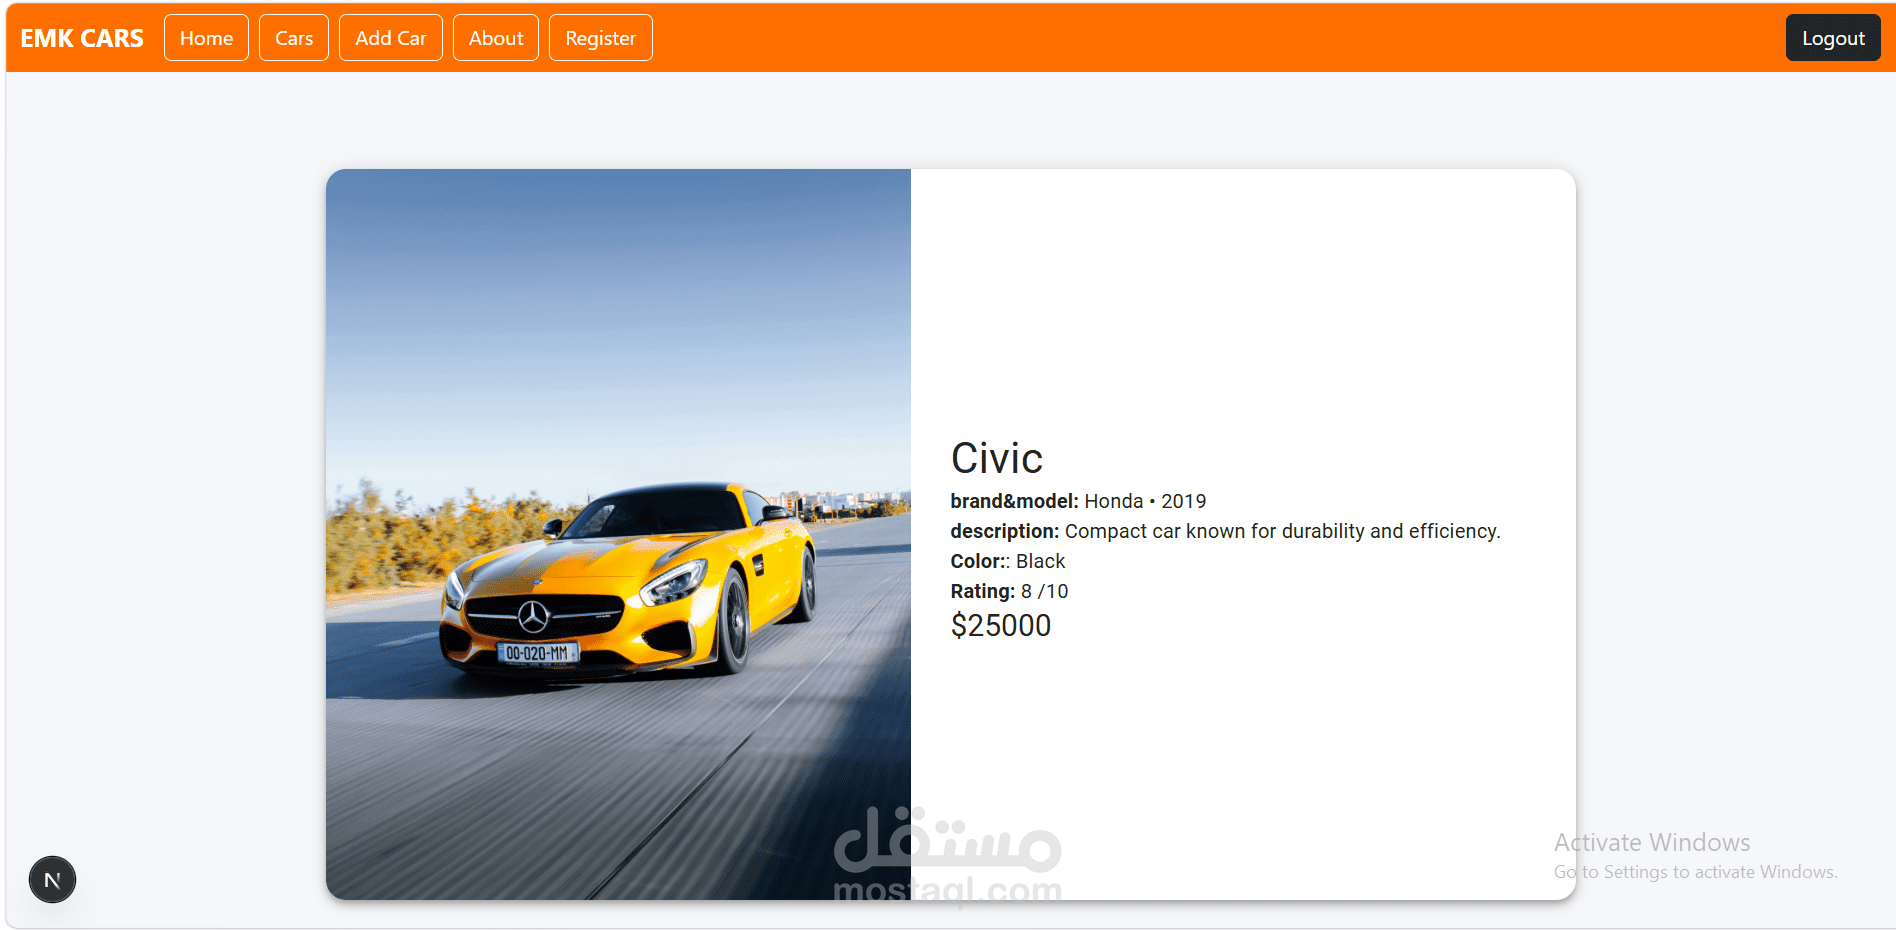Viewport: 1896px width, 930px height.
Task: Click the description text about durability
Action: coord(1225,531)
